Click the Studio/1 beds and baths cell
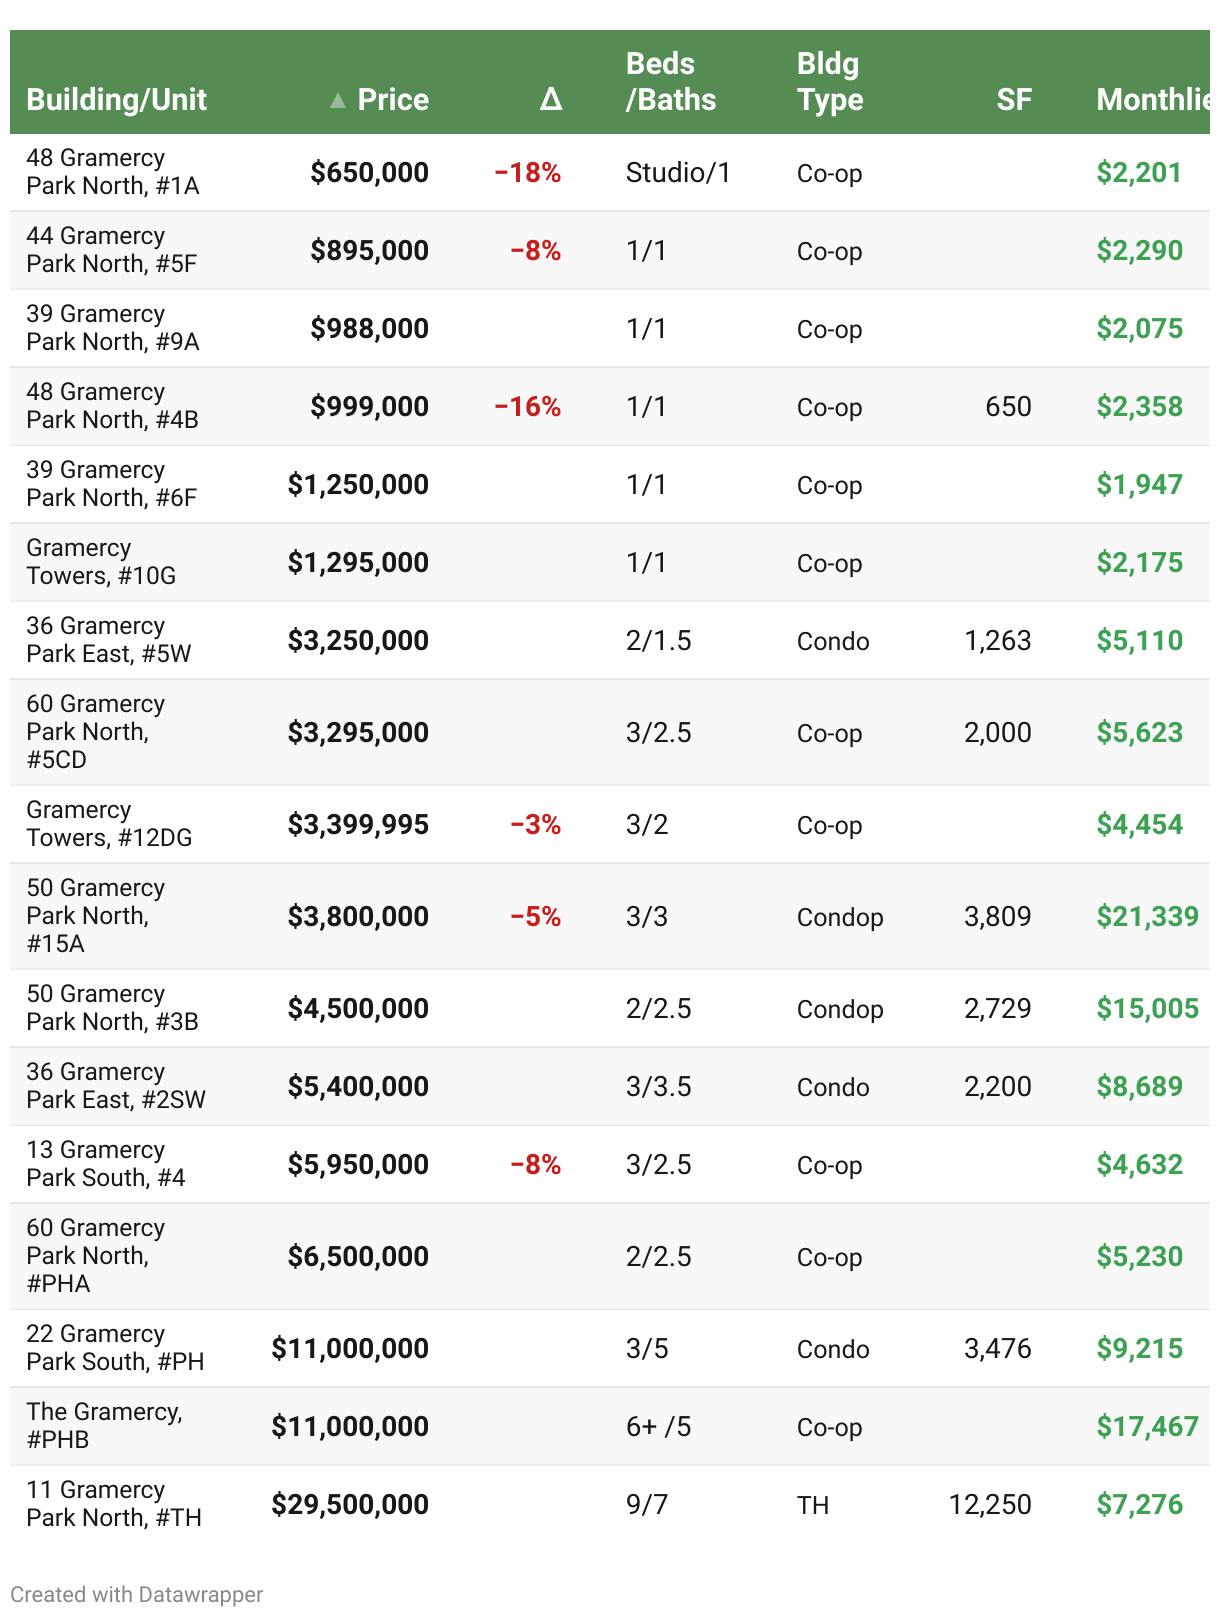The image size is (1220, 1618). (x=678, y=173)
